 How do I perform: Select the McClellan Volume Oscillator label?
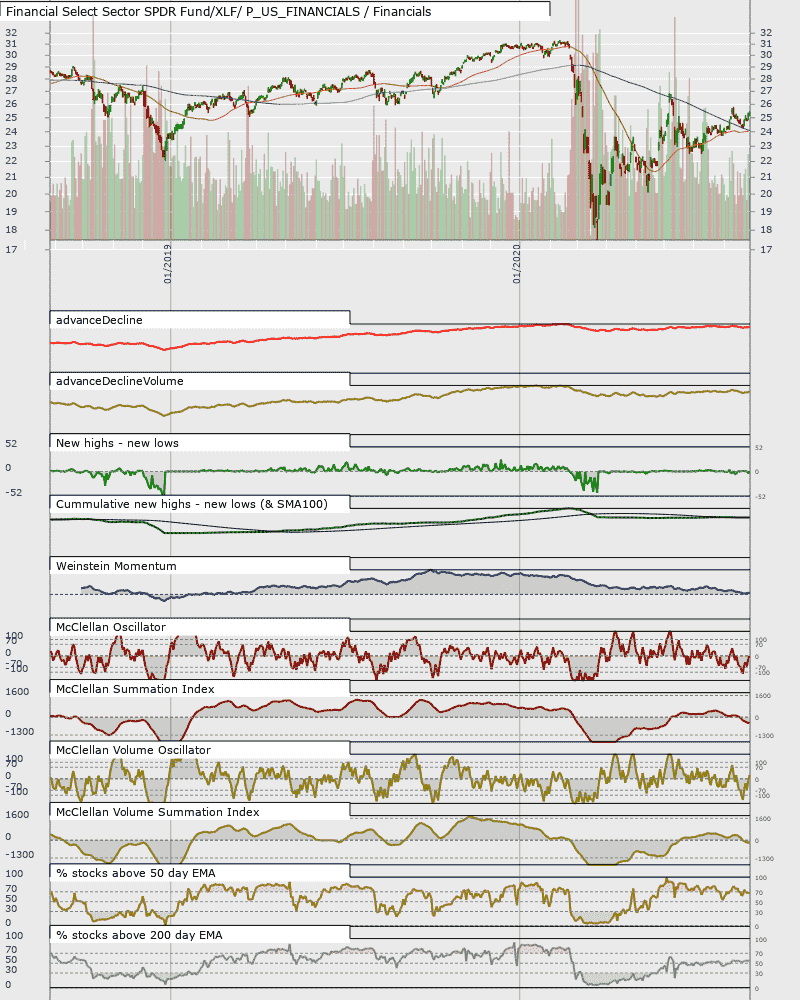(x=133, y=751)
